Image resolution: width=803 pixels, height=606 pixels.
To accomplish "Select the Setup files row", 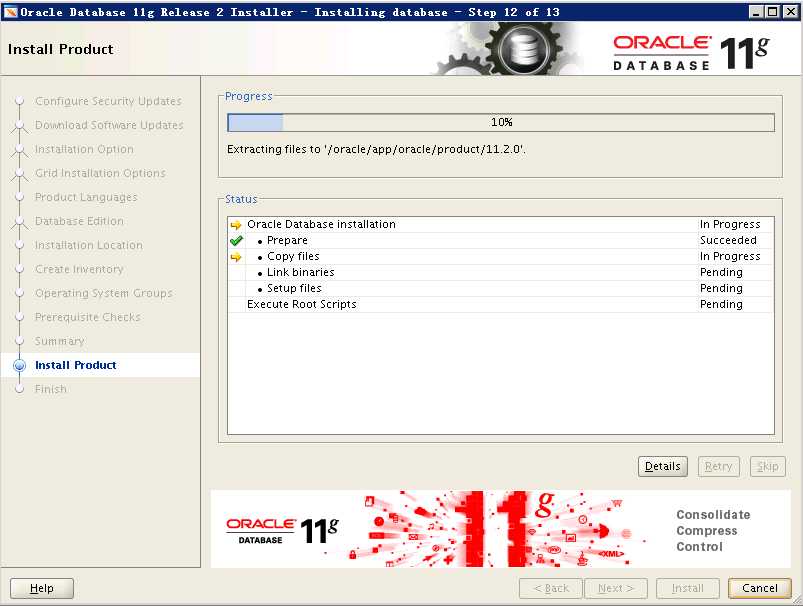I will point(501,288).
